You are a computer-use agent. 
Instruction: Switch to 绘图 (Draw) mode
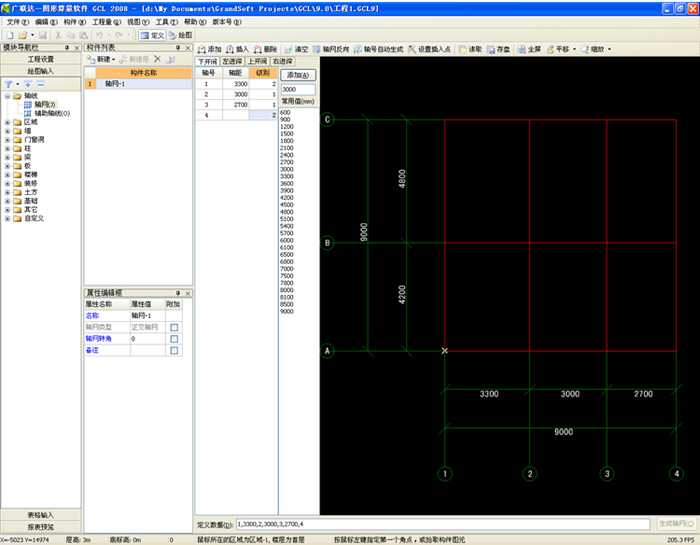(180, 35)
